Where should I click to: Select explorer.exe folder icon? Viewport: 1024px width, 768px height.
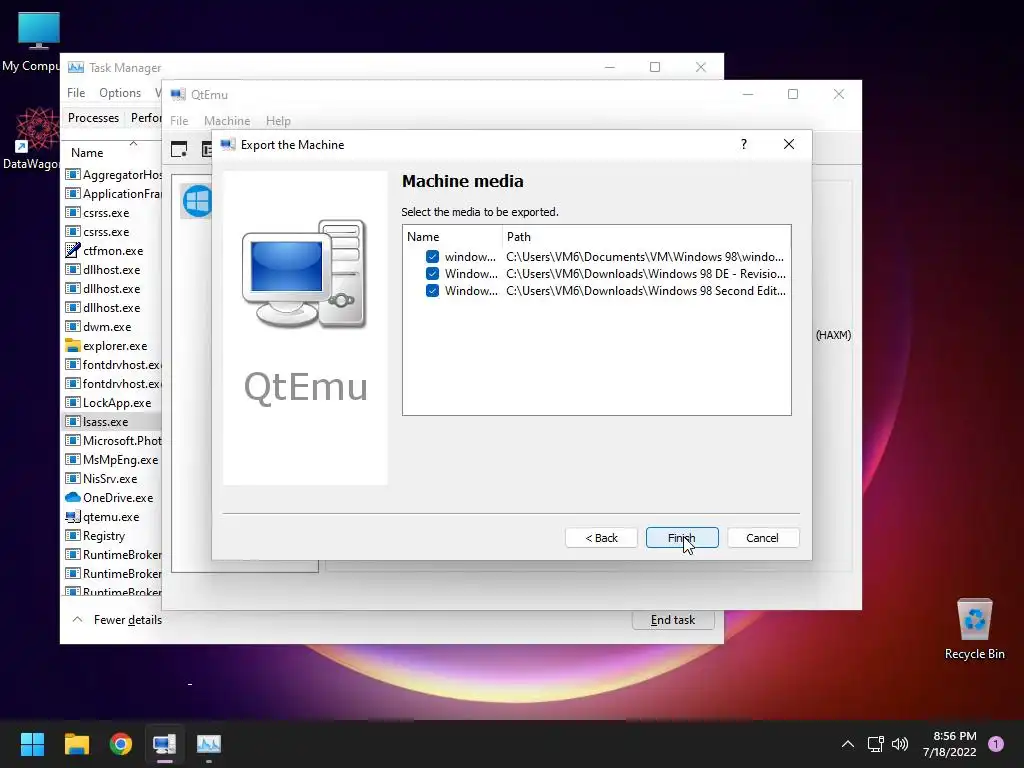click(x=72, y=345)
